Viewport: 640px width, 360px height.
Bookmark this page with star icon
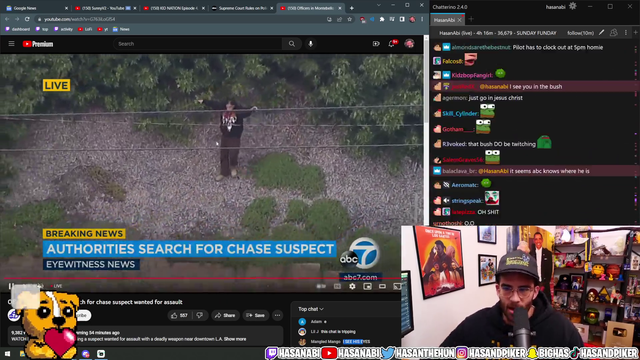pyautogui.click(x=349, y=19)
